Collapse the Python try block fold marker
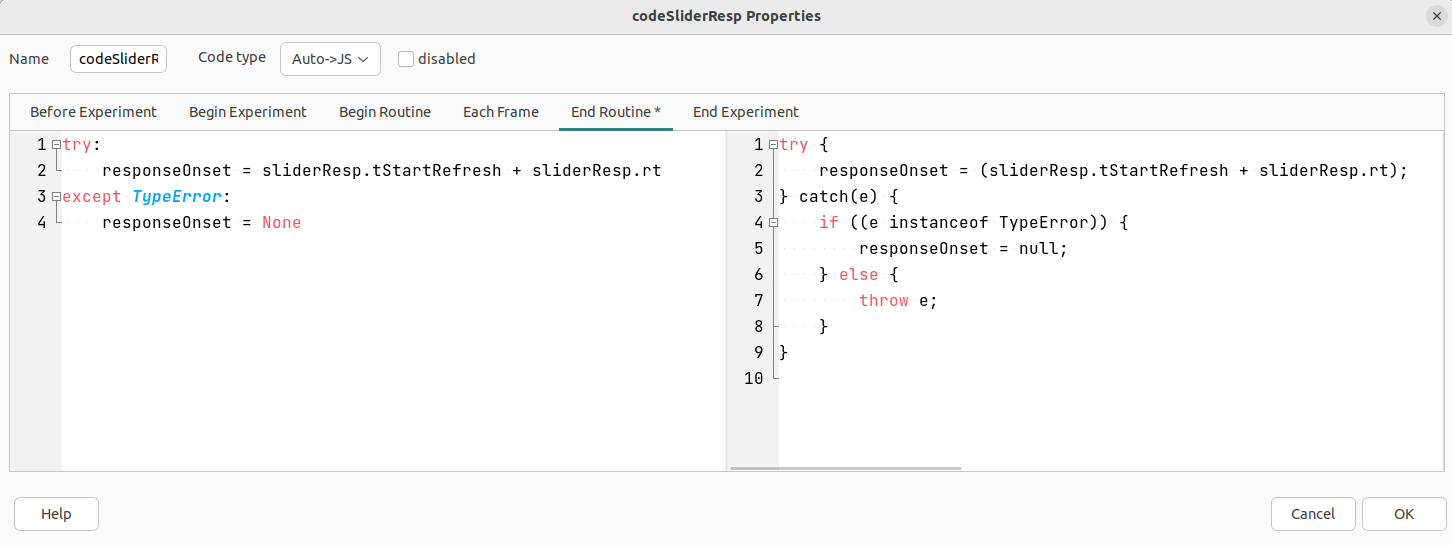 (x=56, y=145)
